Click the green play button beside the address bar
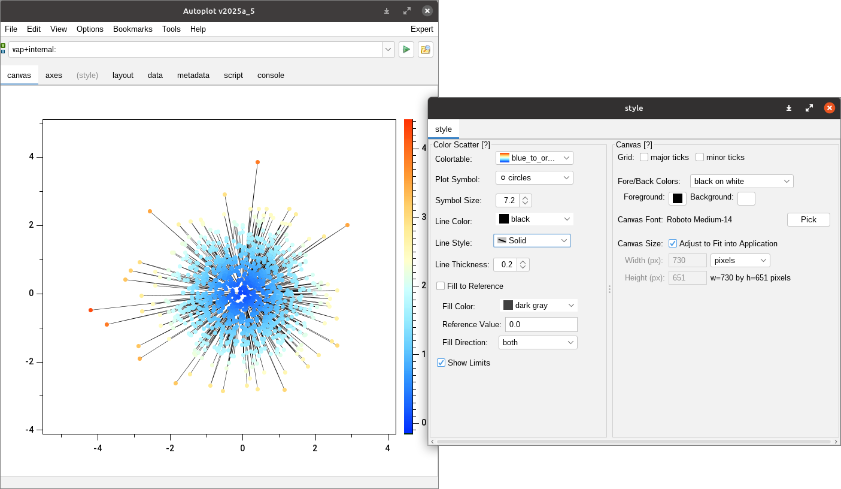The image size is (841, 489). click(x=407, y=49)
